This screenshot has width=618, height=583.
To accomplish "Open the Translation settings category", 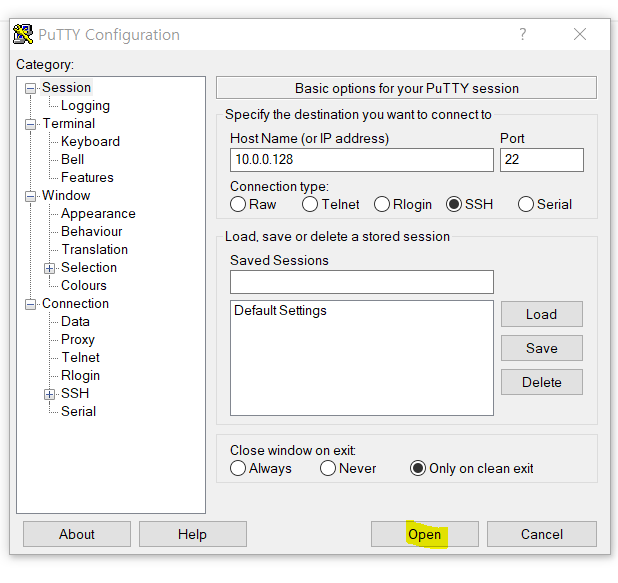I will 95,250.
